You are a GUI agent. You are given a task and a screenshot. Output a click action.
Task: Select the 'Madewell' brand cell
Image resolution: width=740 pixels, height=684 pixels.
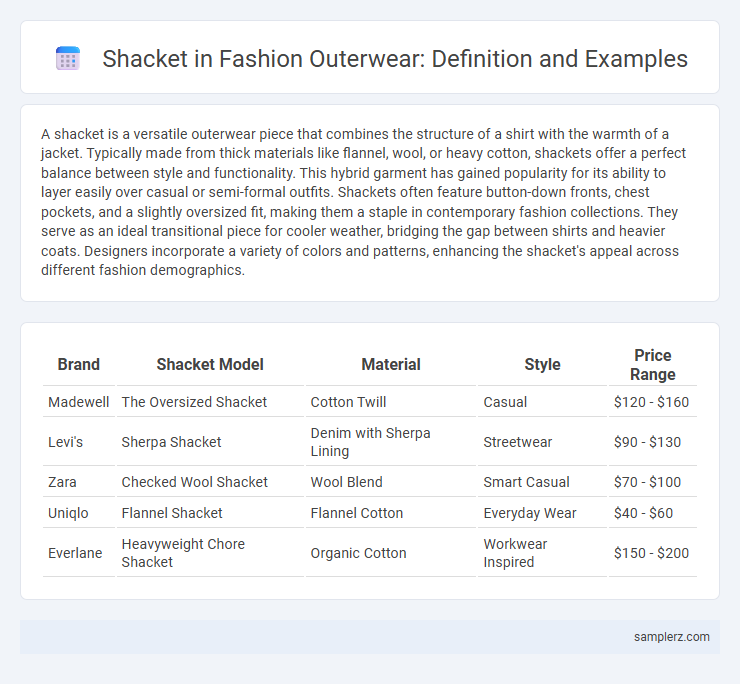(x=78, y=402)
